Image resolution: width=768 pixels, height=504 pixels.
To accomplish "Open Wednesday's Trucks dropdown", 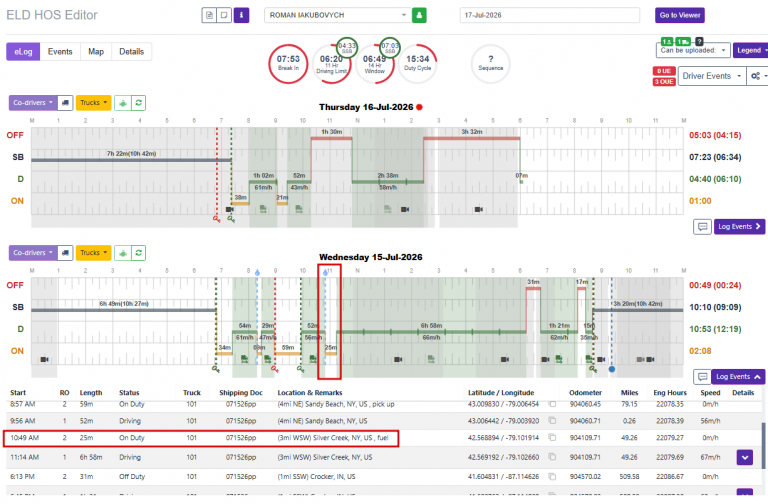I will (94, 253).
